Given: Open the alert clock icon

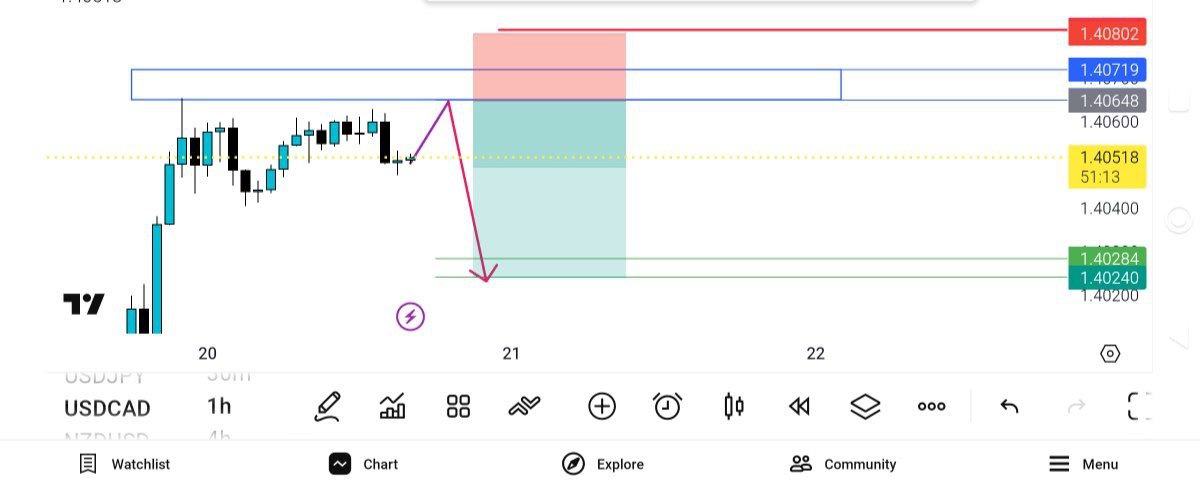Looking at the screenshot, I should (x=667, y=406).
